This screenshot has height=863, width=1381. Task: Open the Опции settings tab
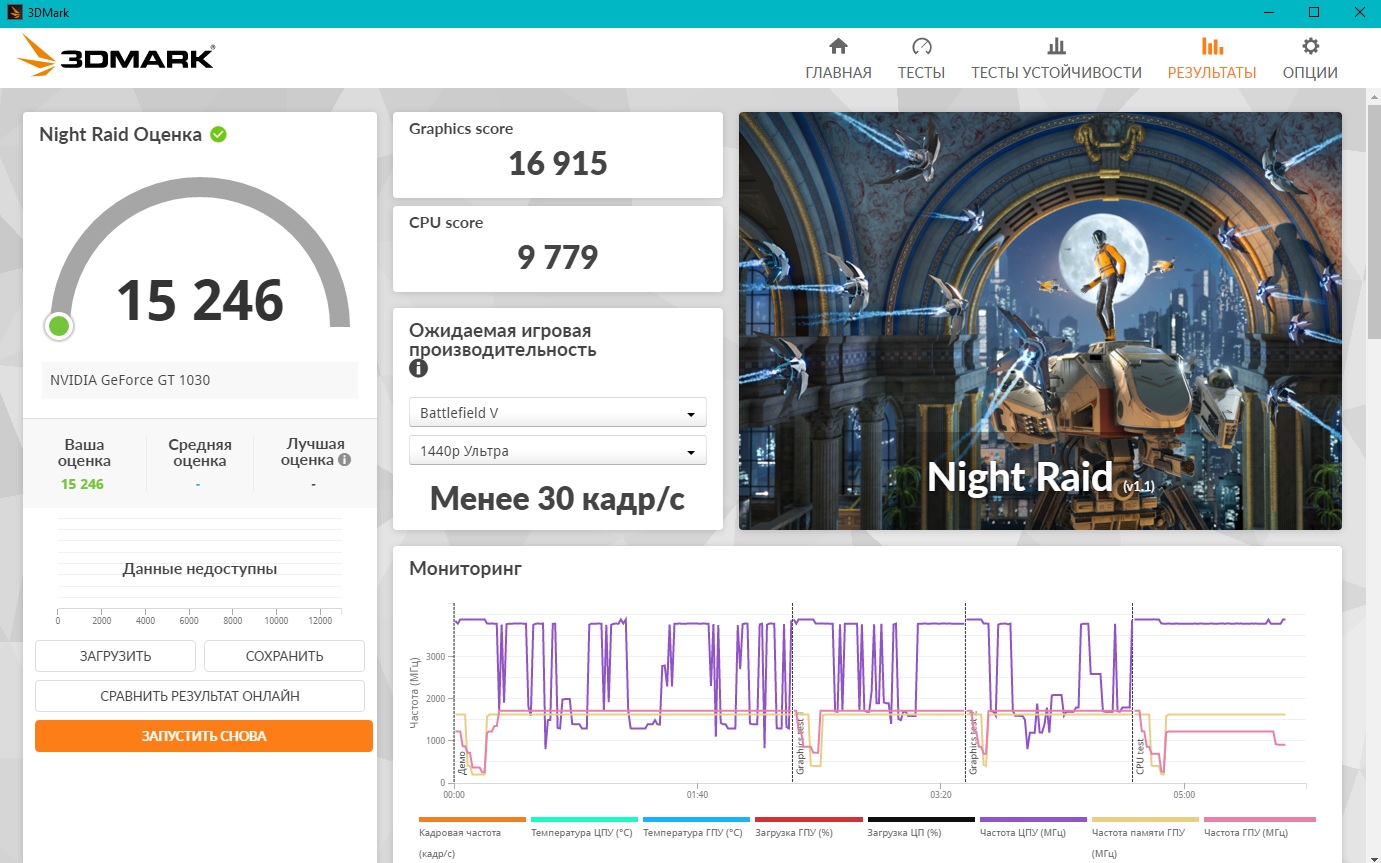tap(1310, 58)
